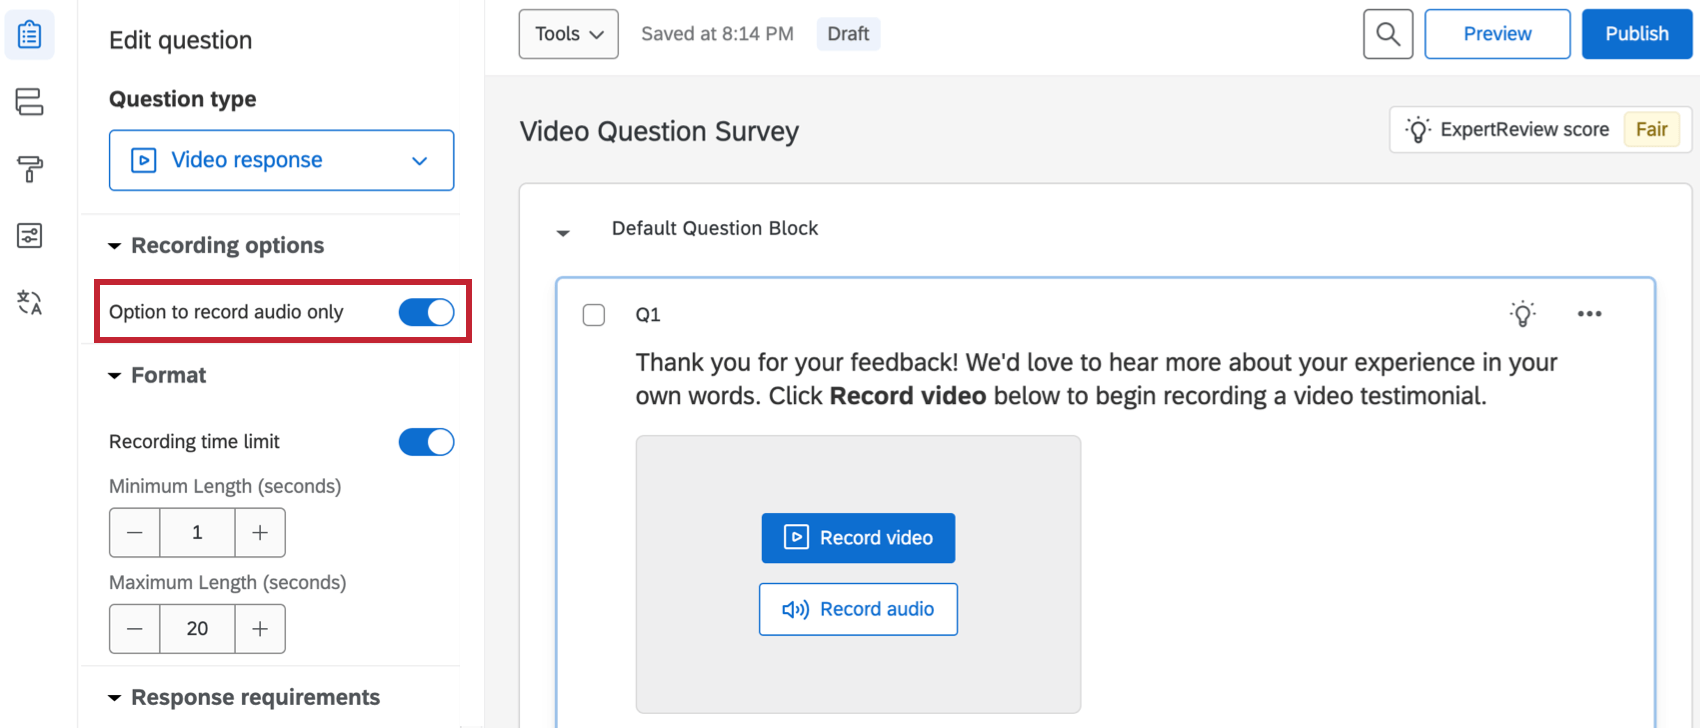This screenshot has width=1700, height=728.
Task: Click the Preview button
Action: pyautogui.click(x=1497, y=34)
